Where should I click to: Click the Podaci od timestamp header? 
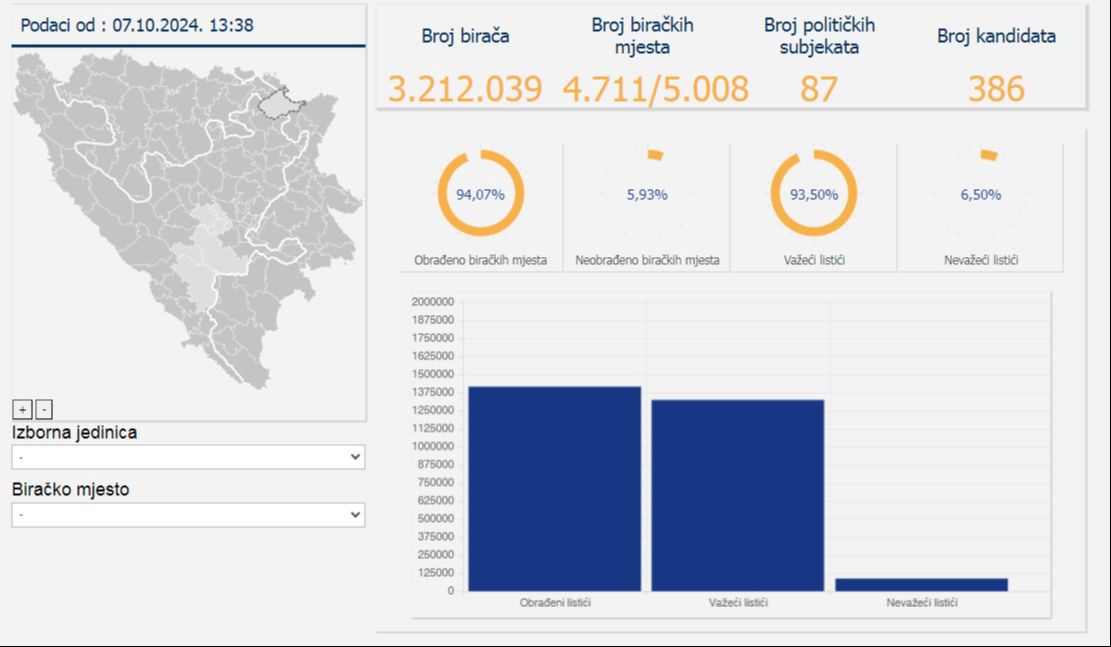pos(137,26)
